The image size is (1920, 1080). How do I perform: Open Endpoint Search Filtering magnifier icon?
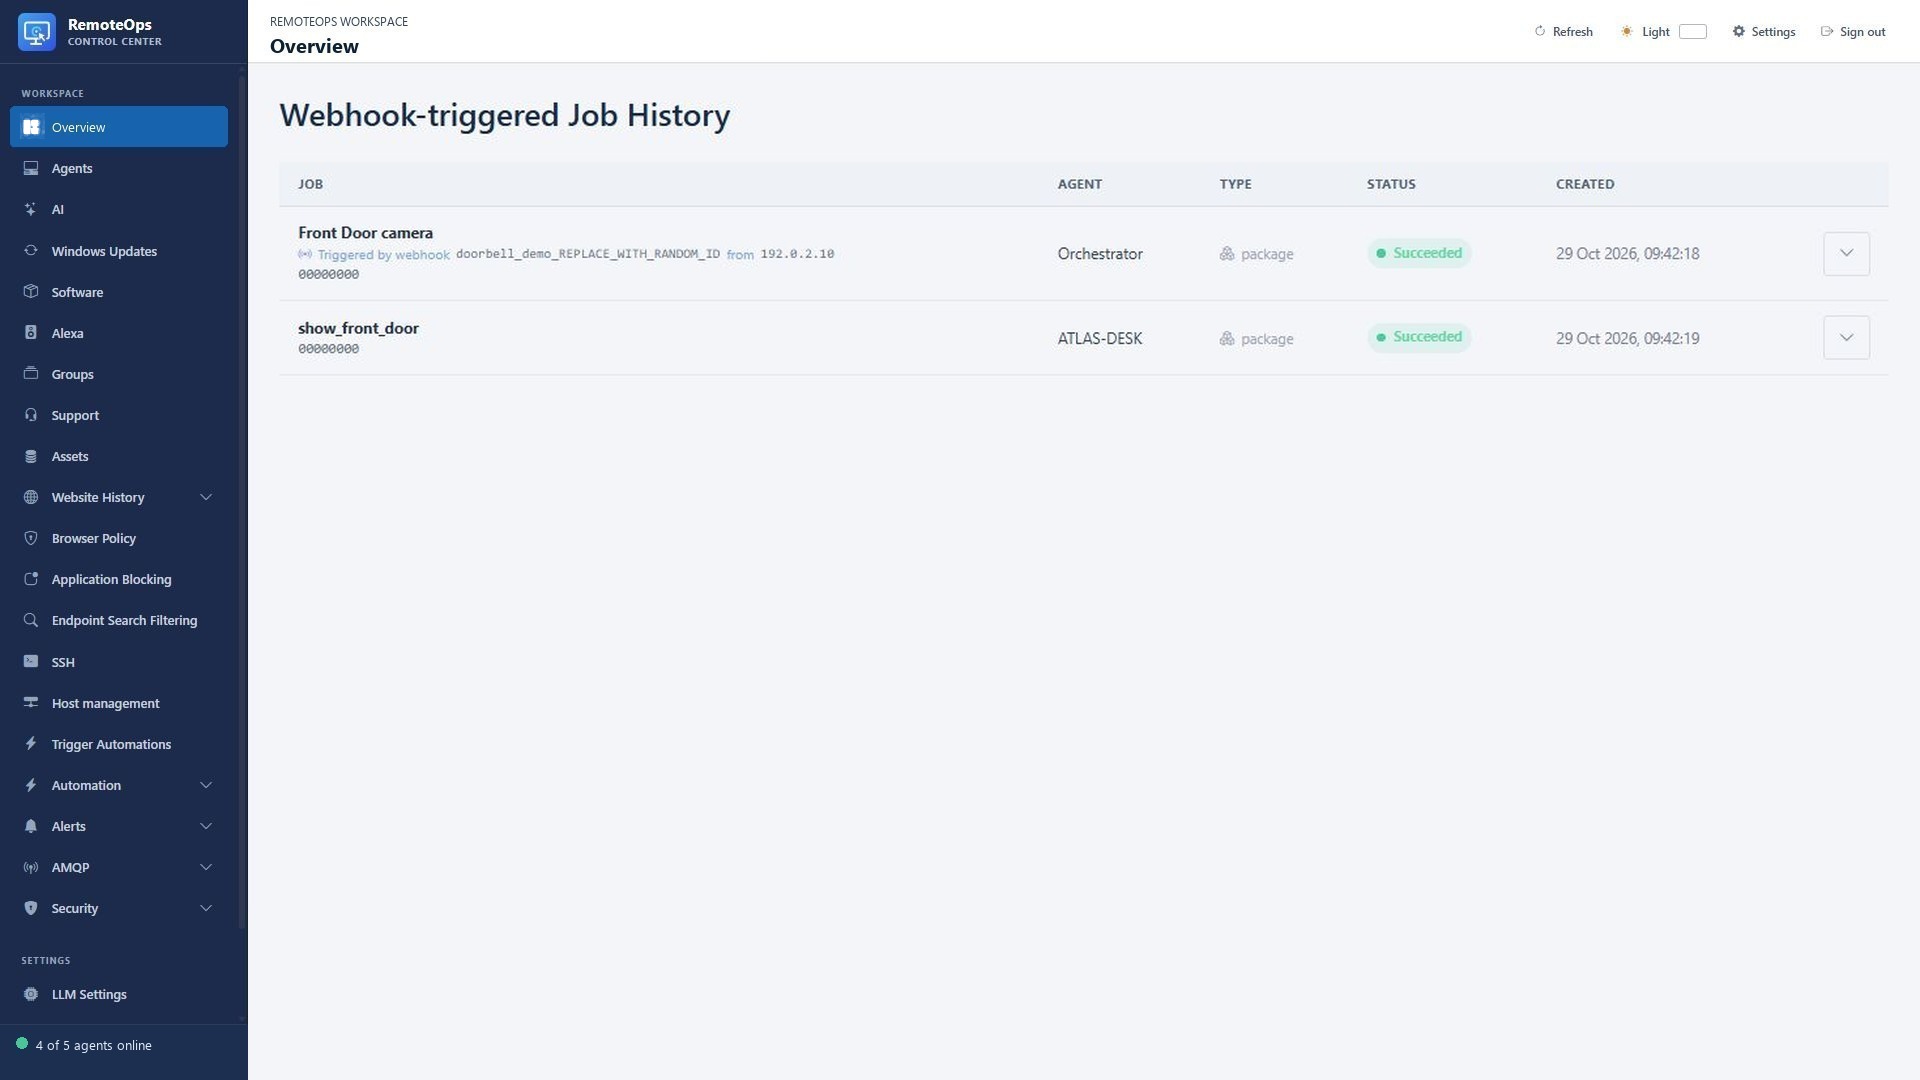tap(31, 620)
